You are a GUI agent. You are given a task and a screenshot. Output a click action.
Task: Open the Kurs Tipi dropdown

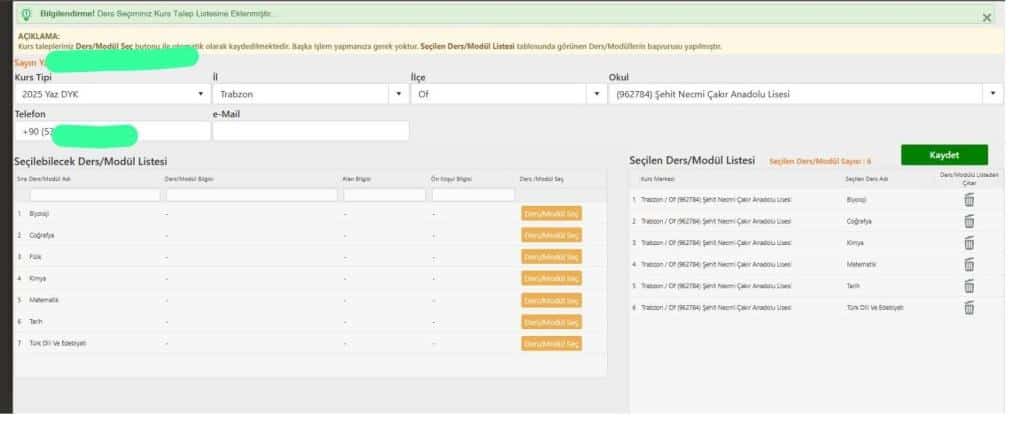click(x=110, y=94)
